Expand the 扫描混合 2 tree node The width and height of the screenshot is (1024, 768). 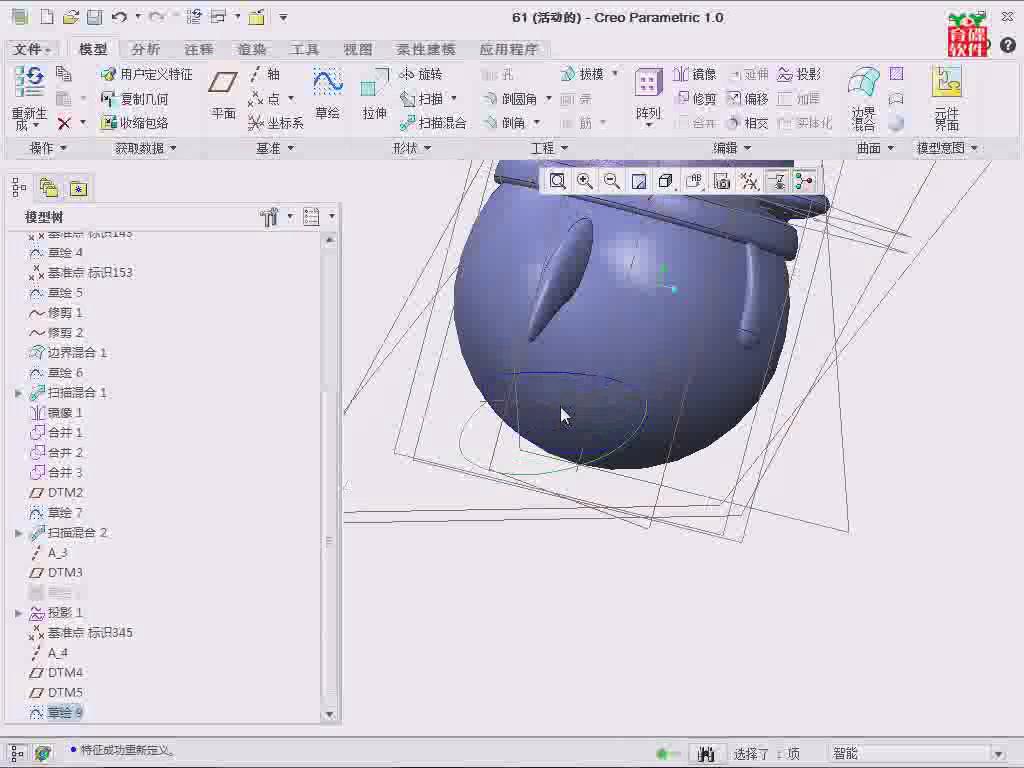pos(18,533)
